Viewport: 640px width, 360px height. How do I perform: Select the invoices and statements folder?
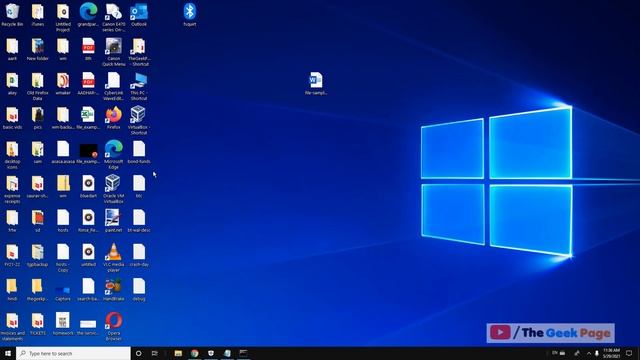pyautogui.click(x=12, y=326)
